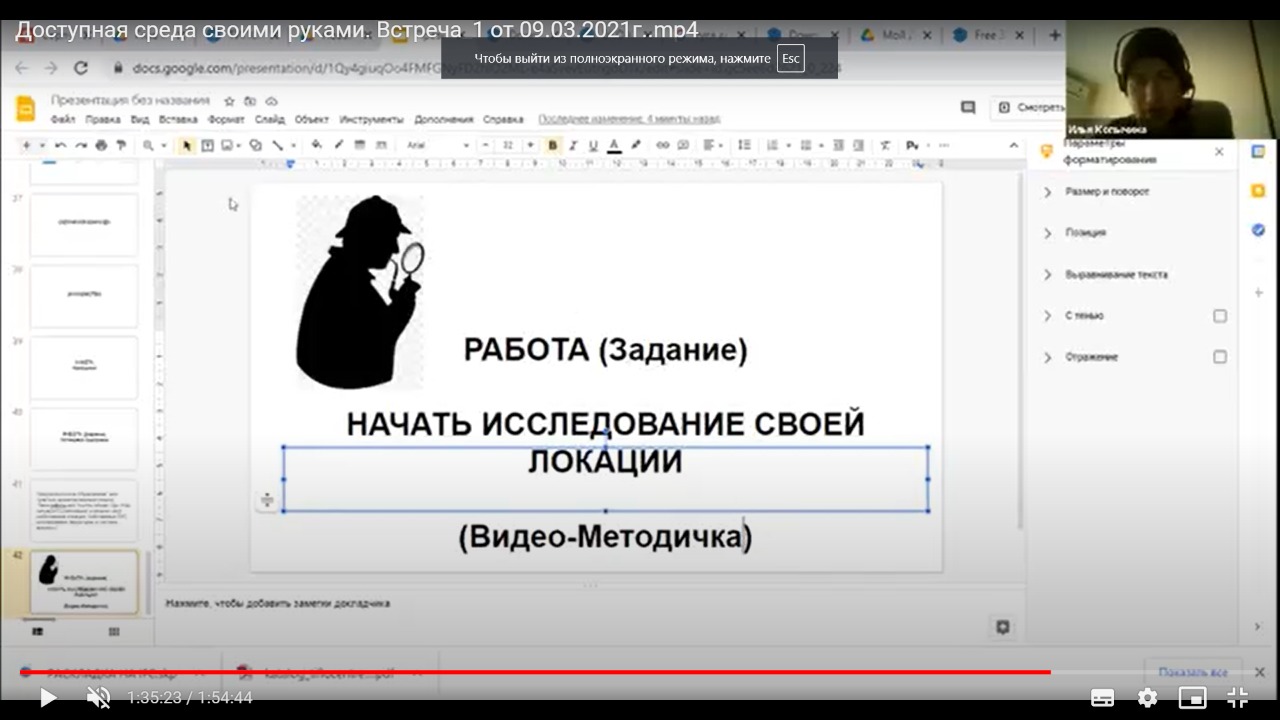The width and height of the screenshot is (1280, 720).
Task: Clear formatting icon
Action: [x=885, y=145]
